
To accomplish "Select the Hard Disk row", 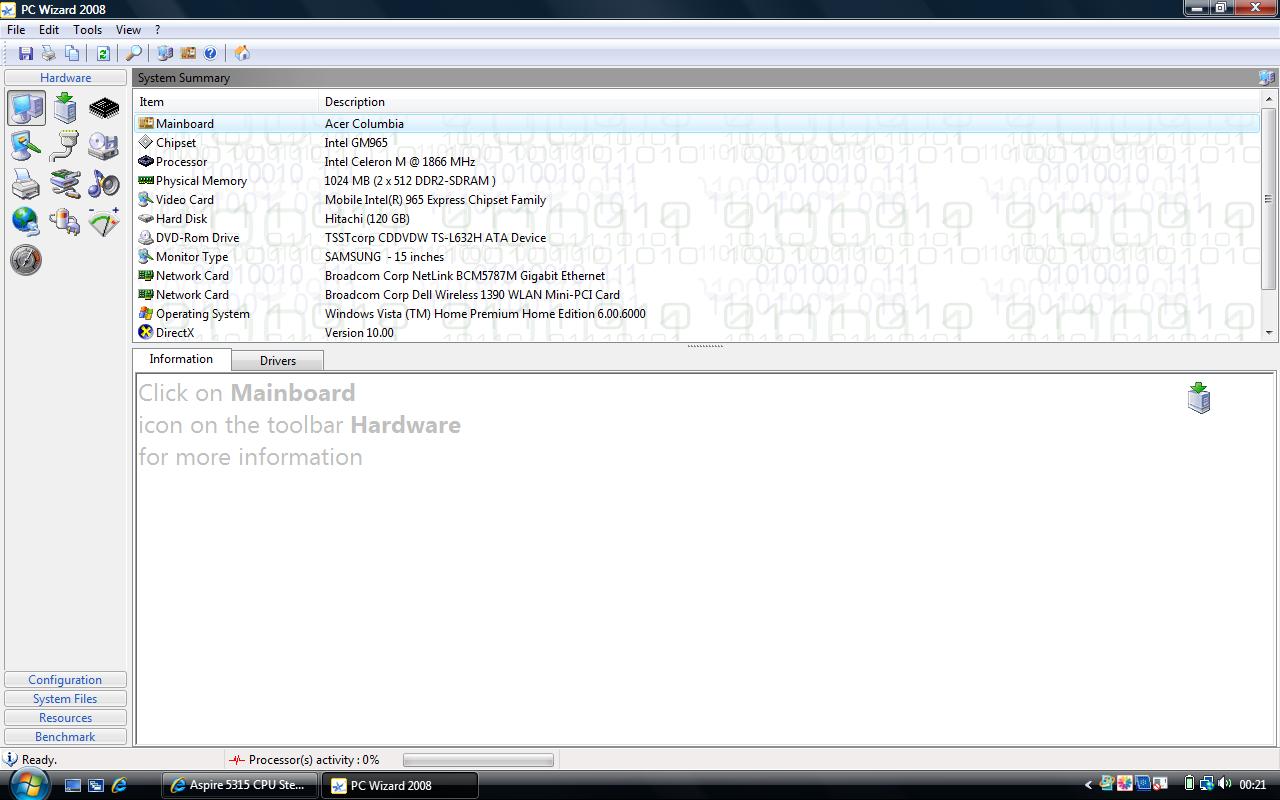I will [697, 219].
